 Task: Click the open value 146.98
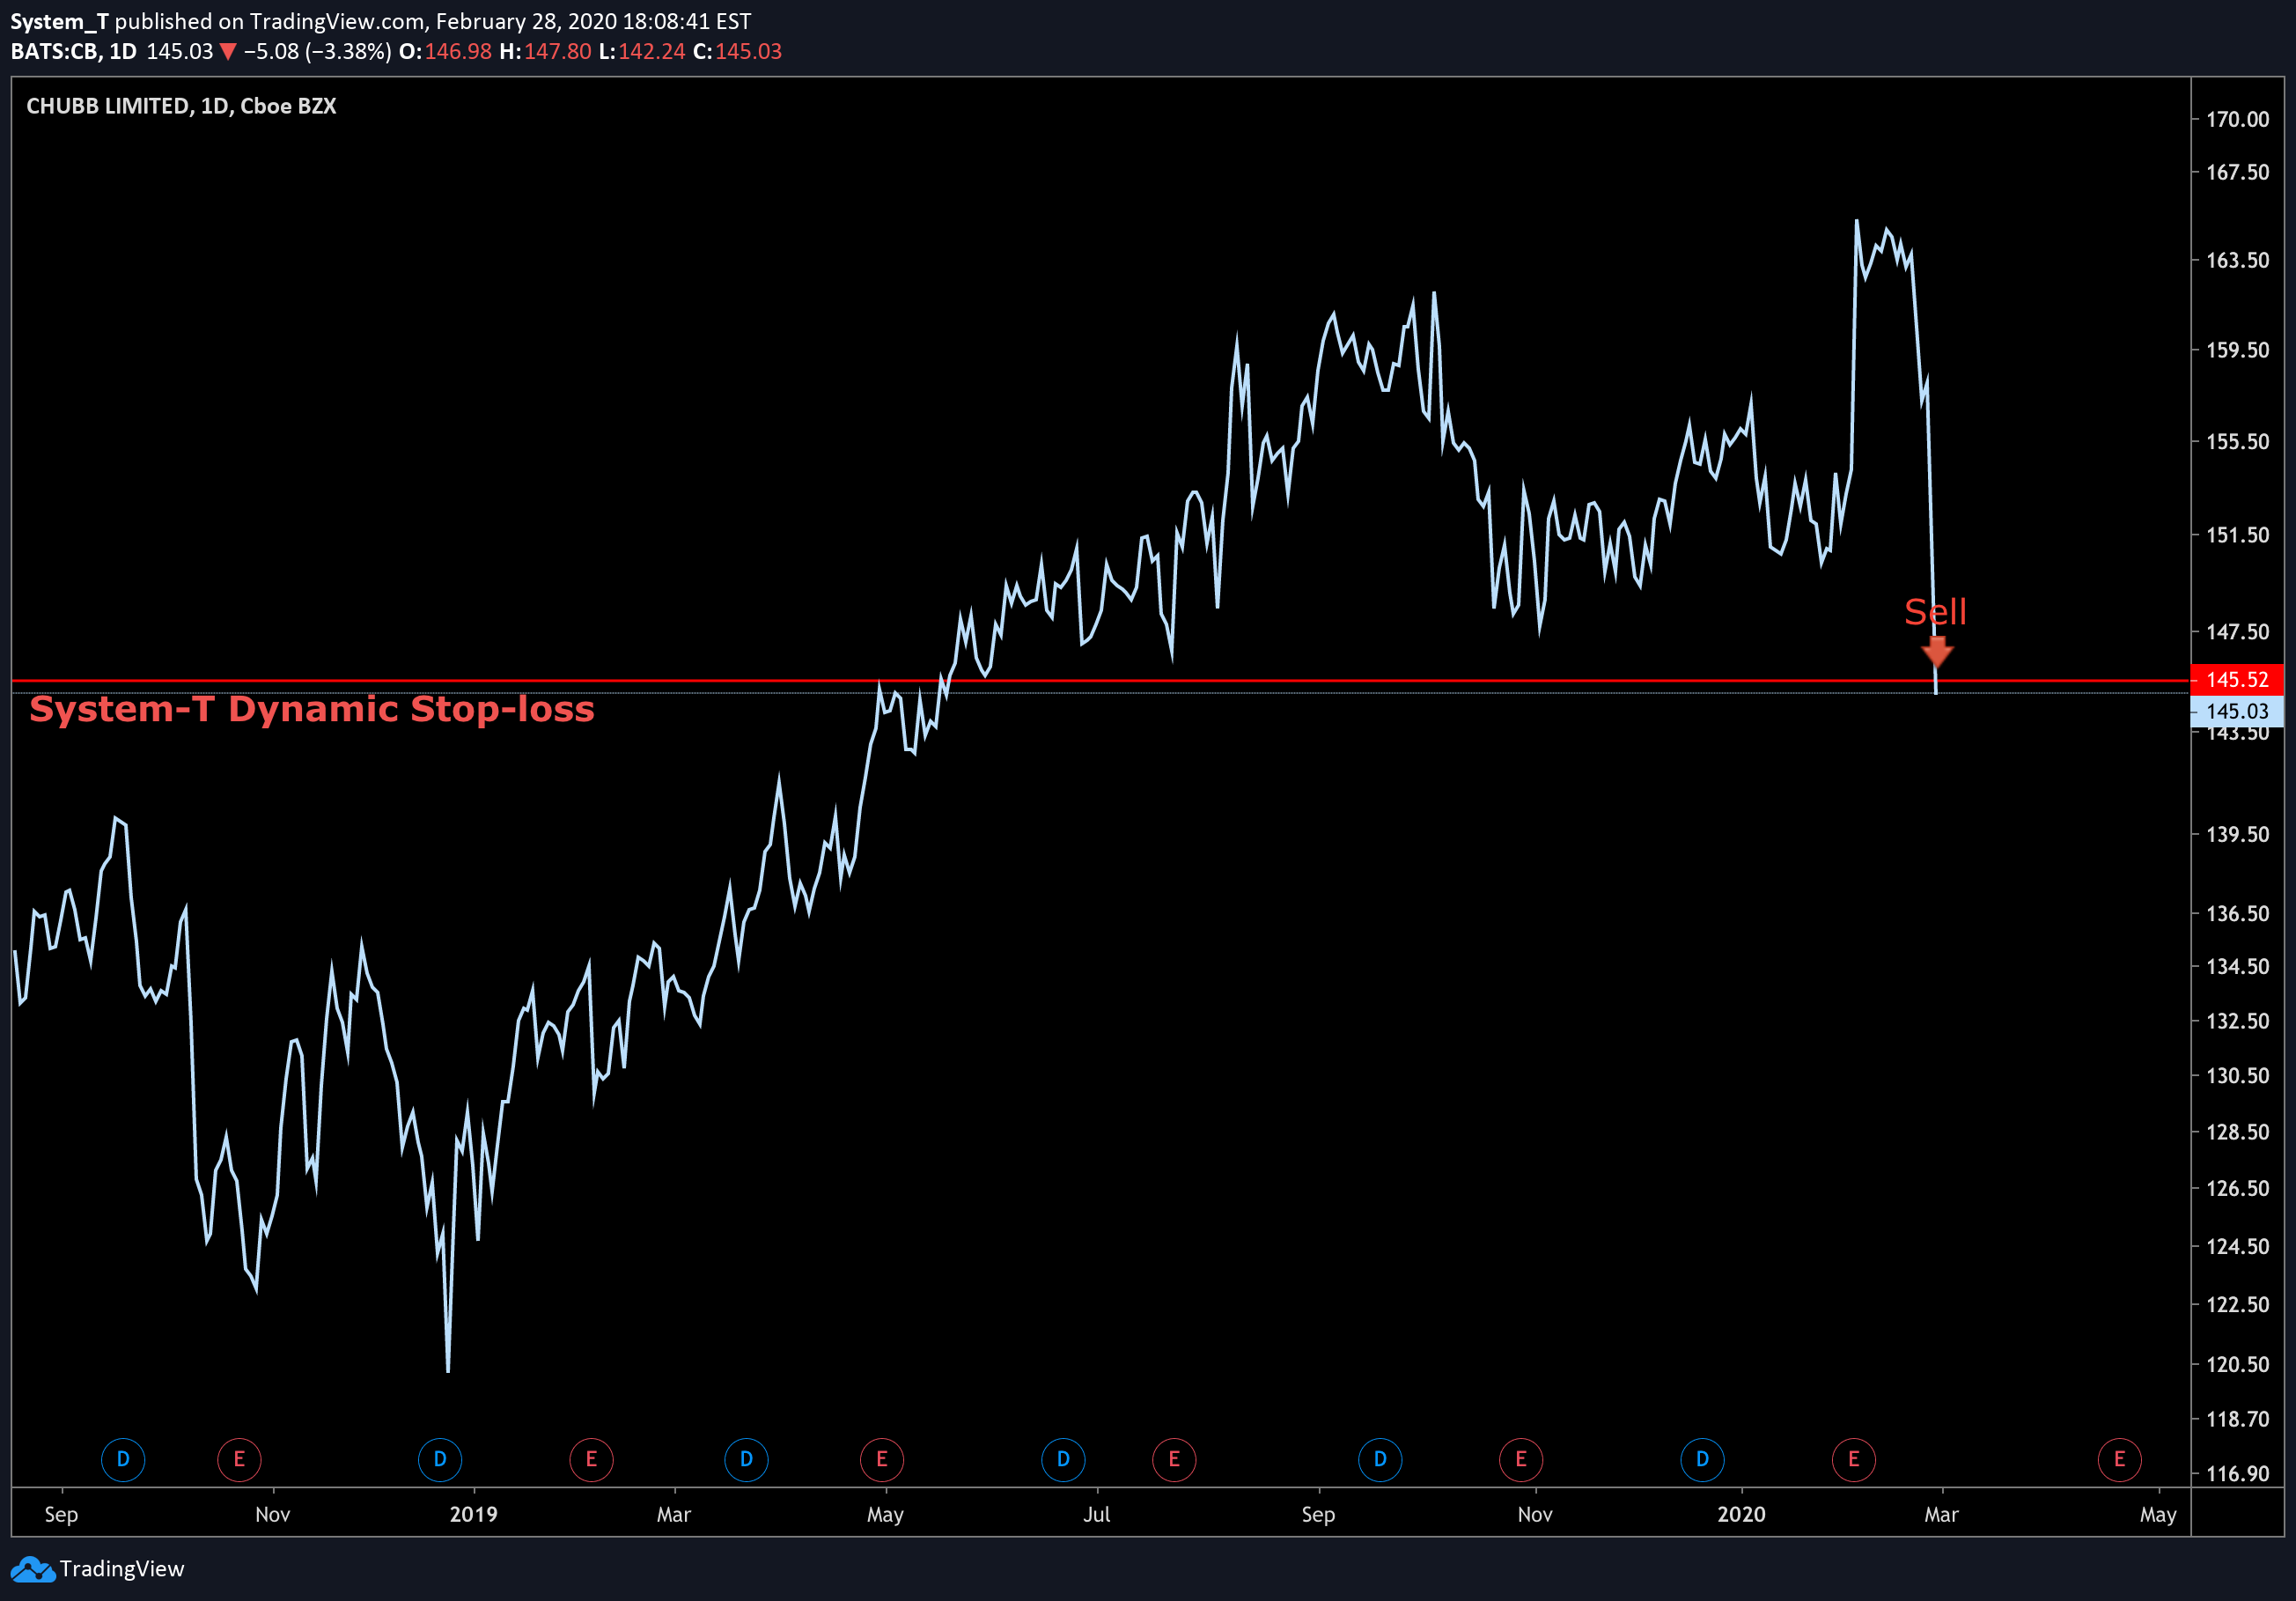(x=458, y=51)
